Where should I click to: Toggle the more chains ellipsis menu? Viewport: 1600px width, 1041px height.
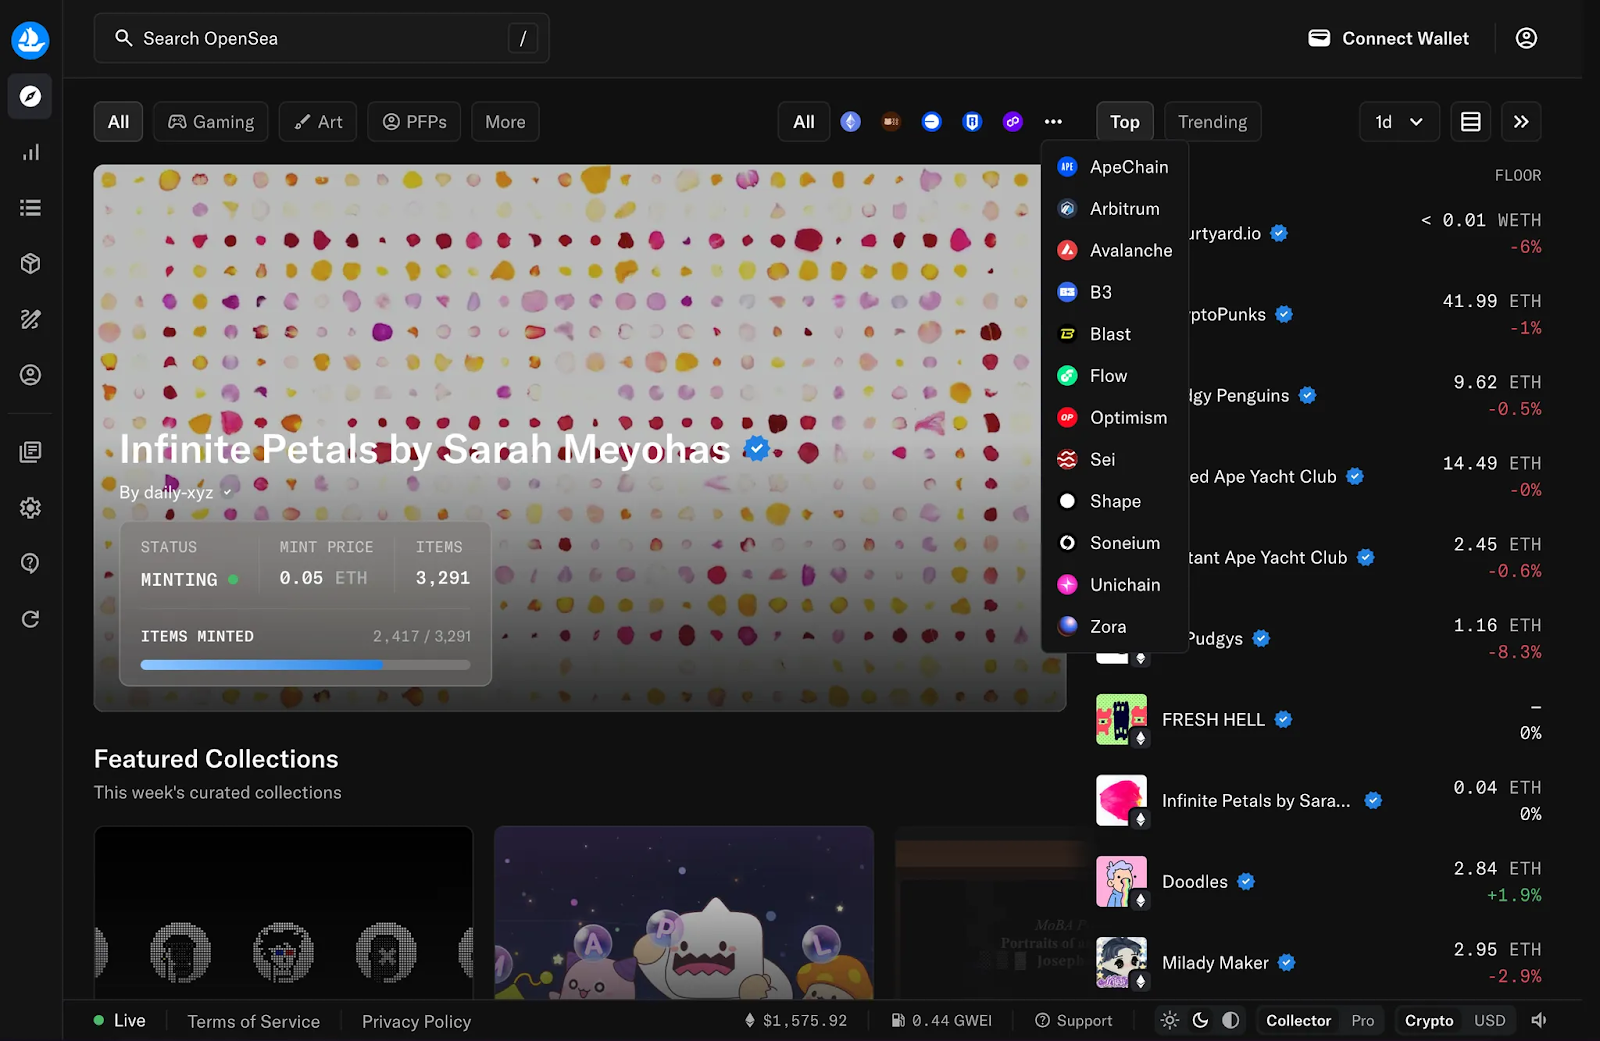tap(1053, 122)
